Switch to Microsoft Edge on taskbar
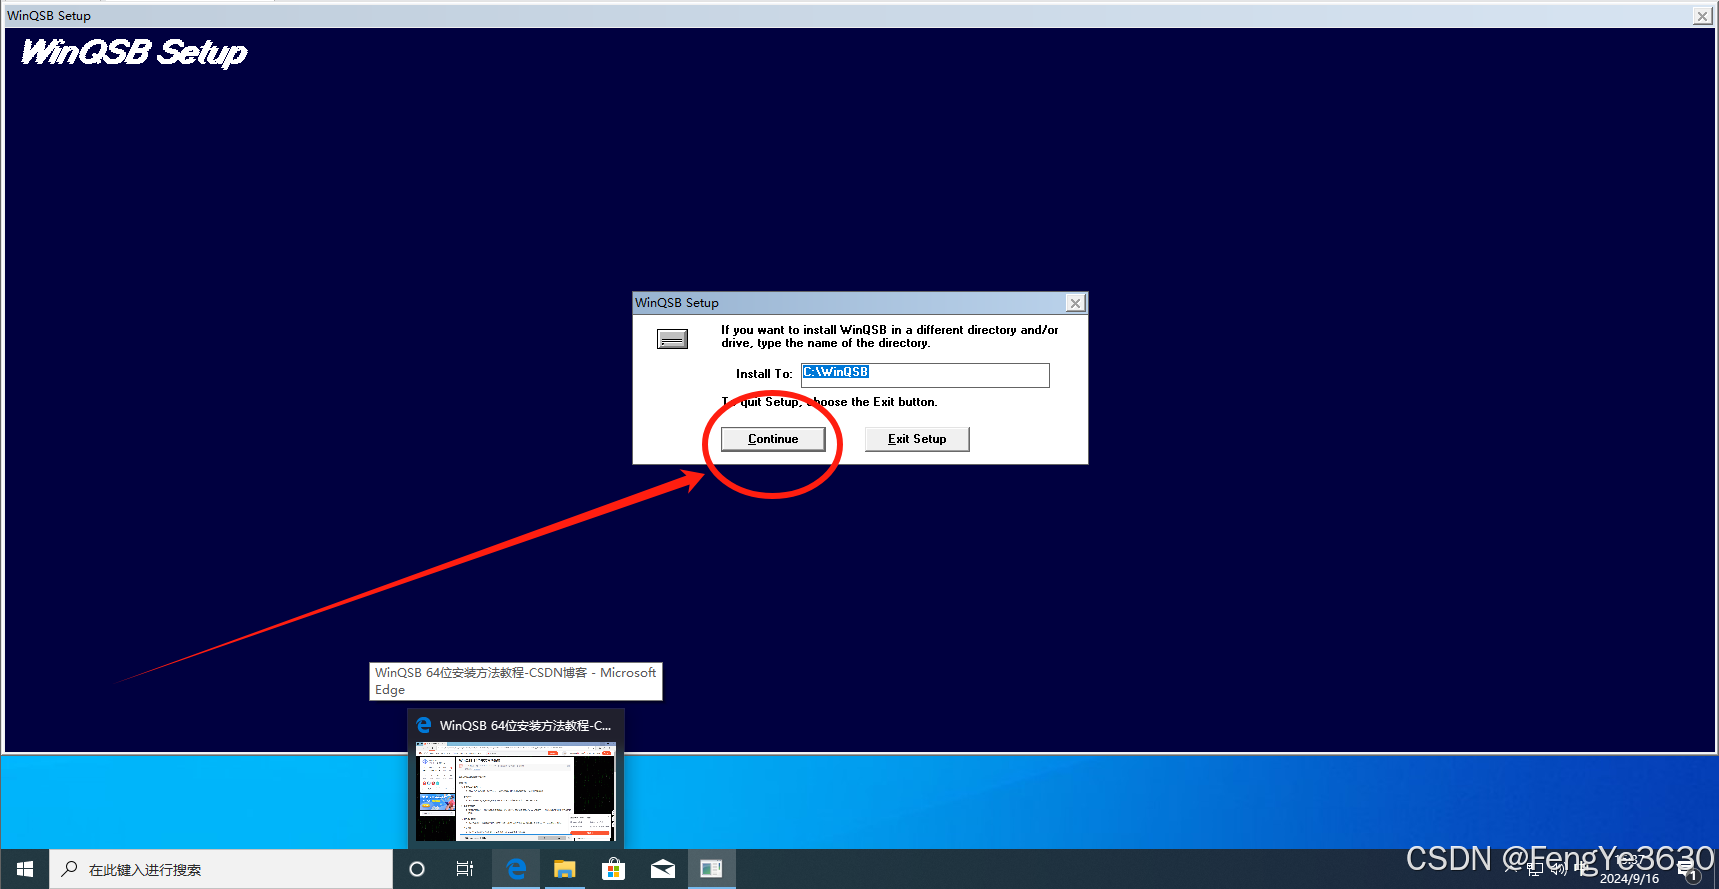The image size is (1719, 889). (x=516, y=869)
